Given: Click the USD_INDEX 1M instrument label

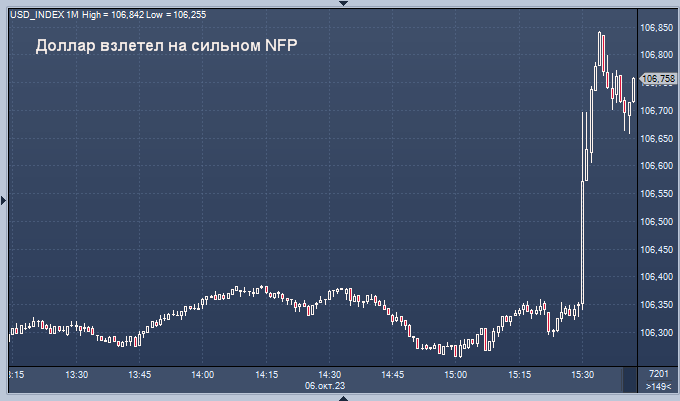Looking at the screenshot, I should tap(42, 8).
